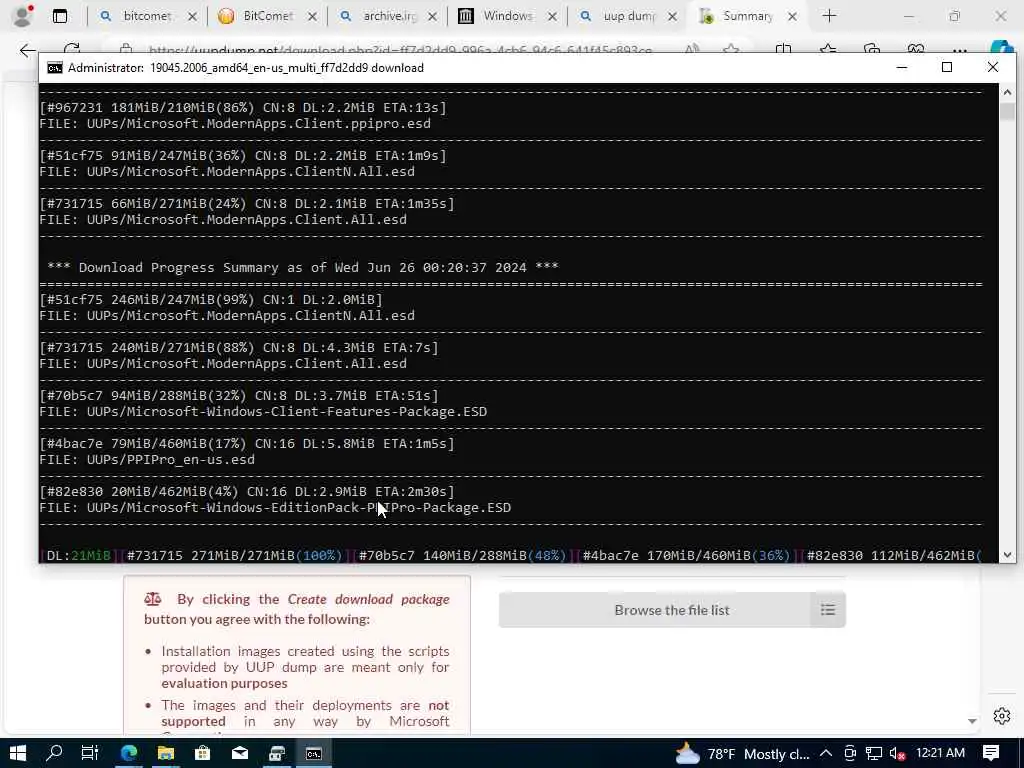Open the command prompt window system menu icon
This screenshot has width=1024, height=768.
tap(55, 68)
